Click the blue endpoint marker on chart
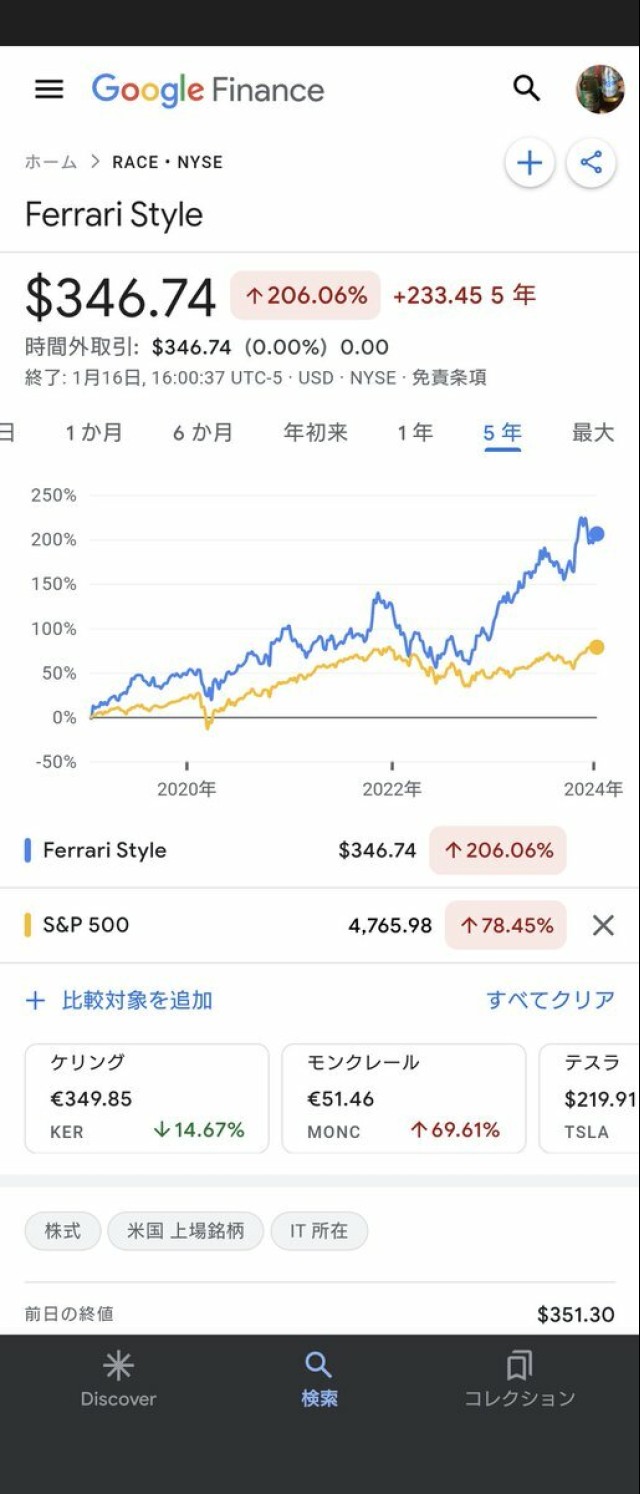Viewport: 640px width, 1494px height. coord(597,534)
